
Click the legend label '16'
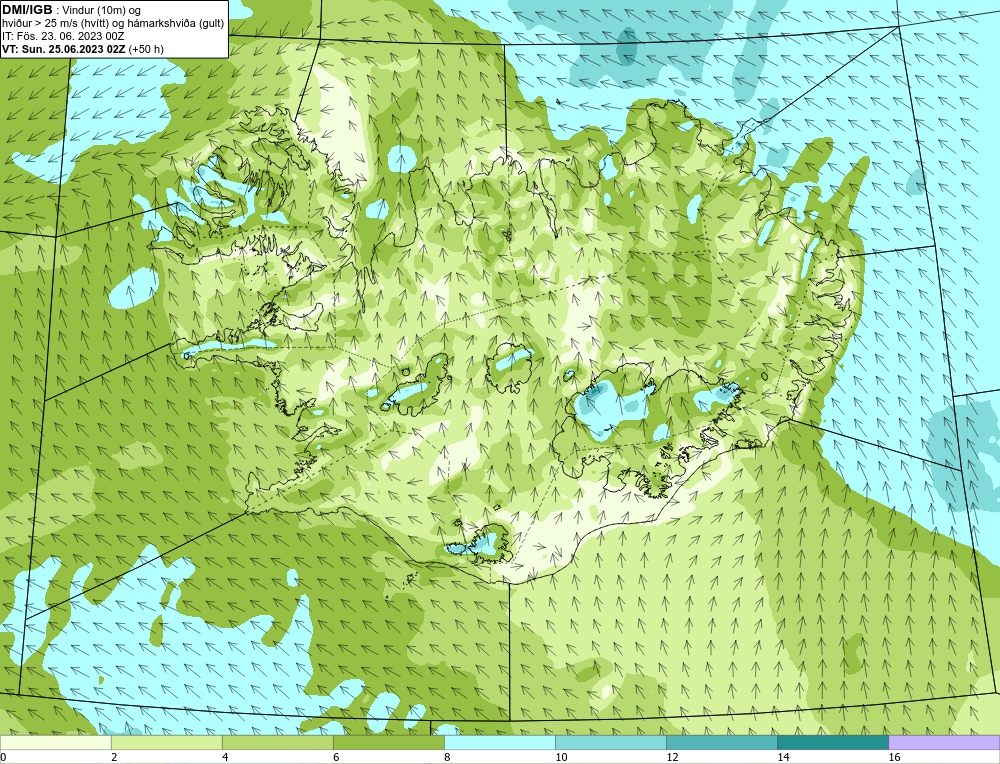point(894,757)
